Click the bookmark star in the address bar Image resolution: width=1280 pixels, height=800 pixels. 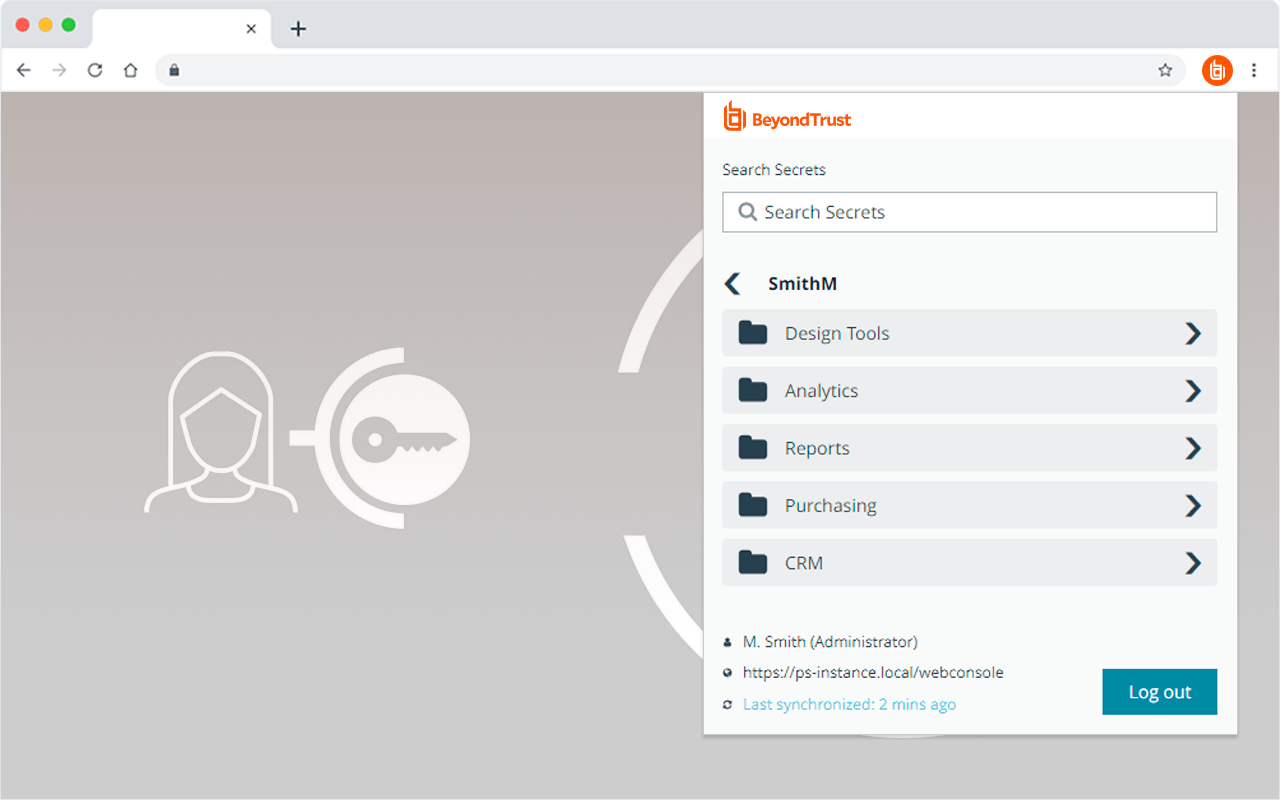pos(1165,70)
